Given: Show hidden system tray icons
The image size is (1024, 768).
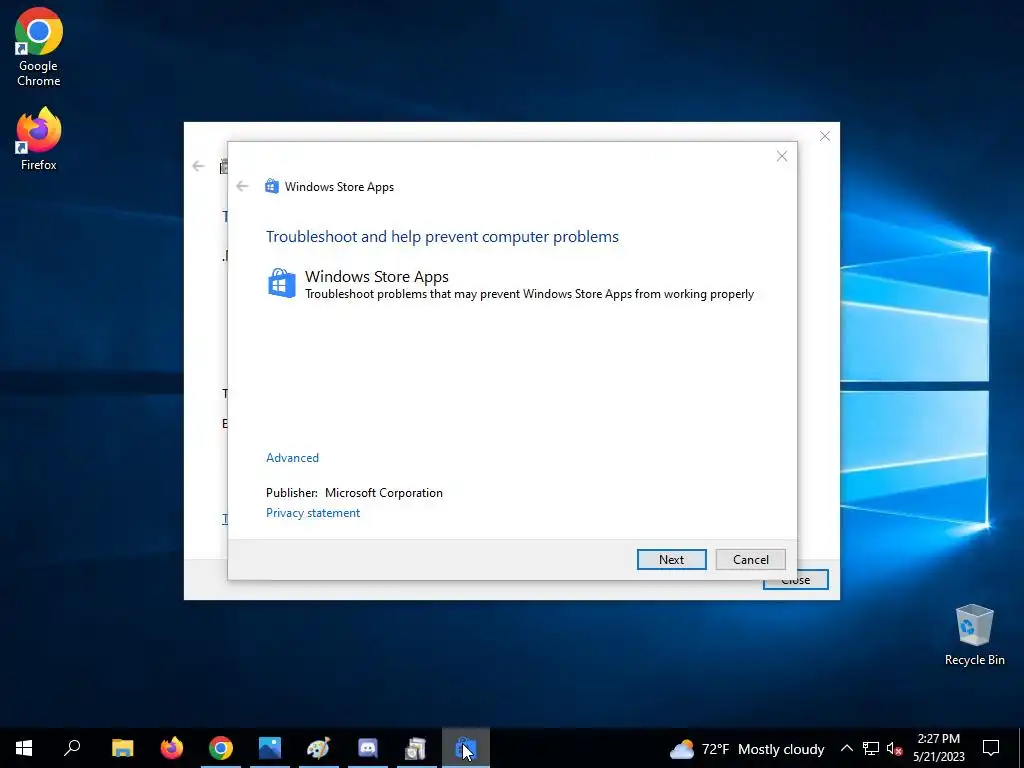Looking at the screenshot, I should click(846, 748).
